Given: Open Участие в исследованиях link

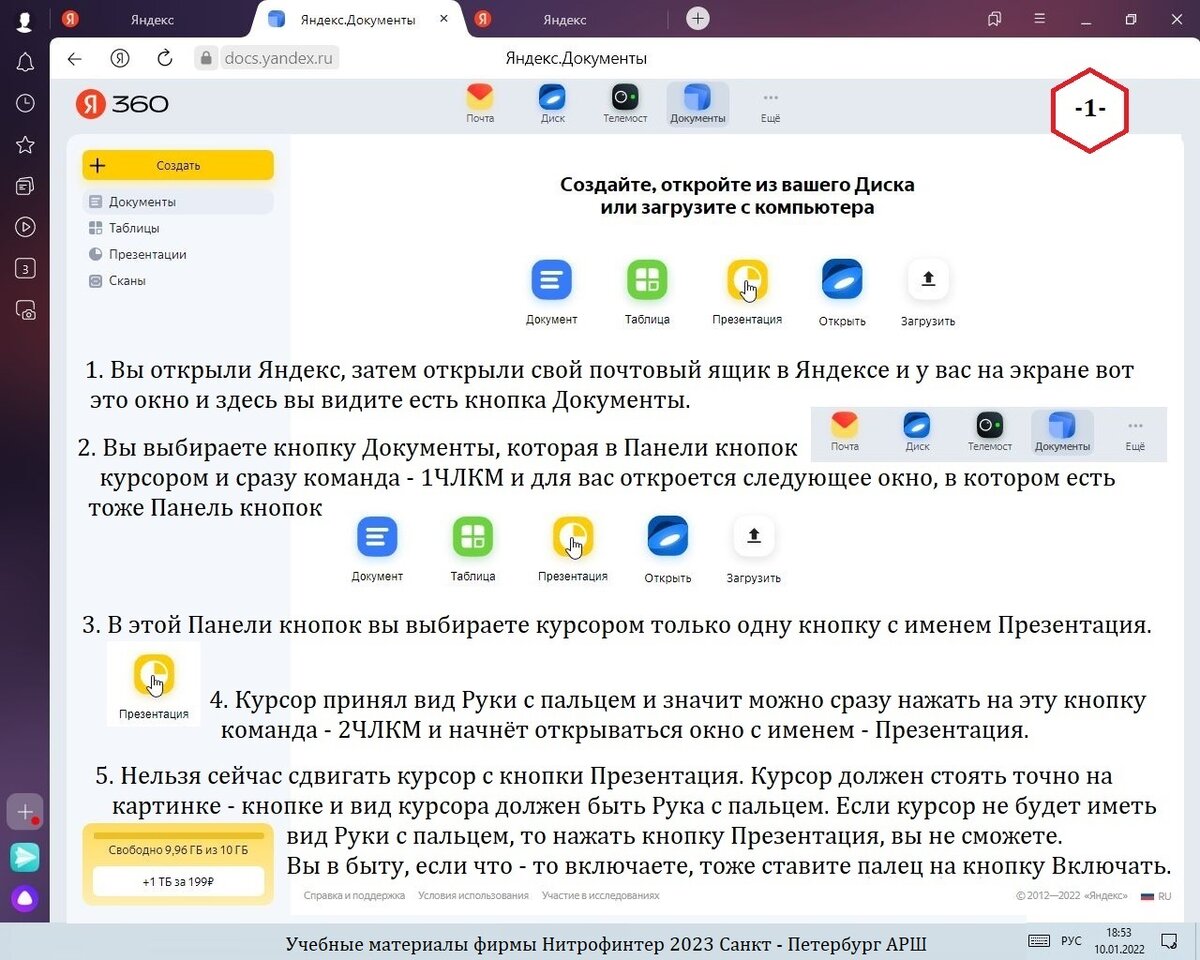Looking at the screenshot, I should click(x=600, y=896).
